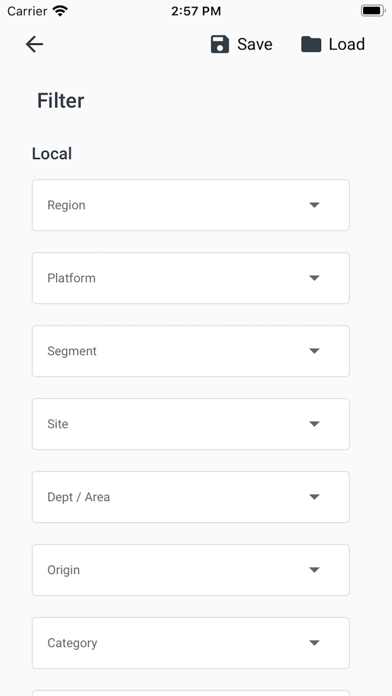Click the Dept / Area dropdown arrow
Viewport: 392px width, 696px height.
pyautogui.click(x=314, y=497)
